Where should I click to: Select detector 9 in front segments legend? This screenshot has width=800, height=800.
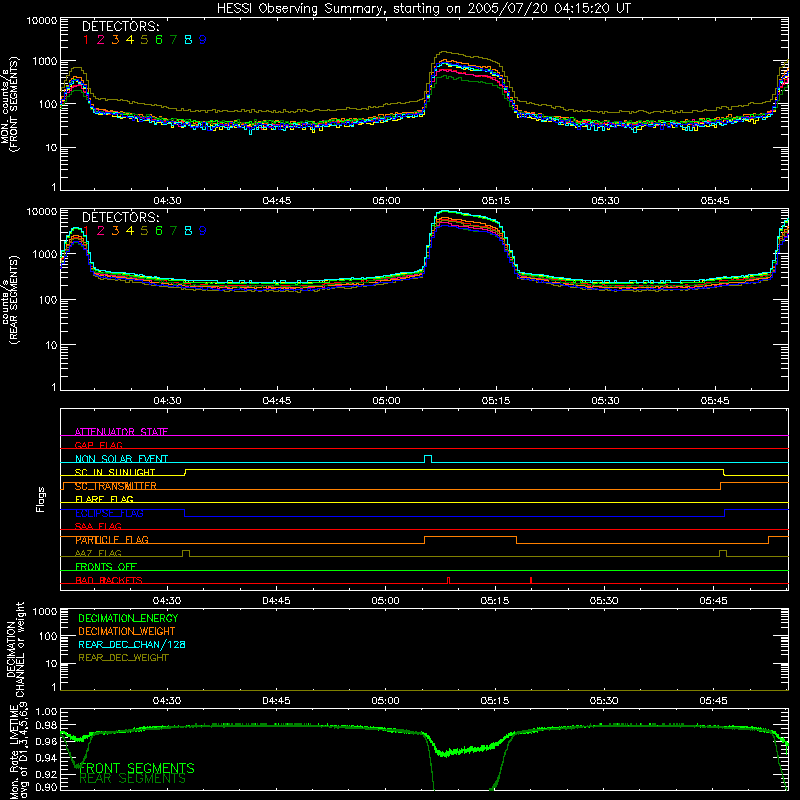click(x=203, y=40)
